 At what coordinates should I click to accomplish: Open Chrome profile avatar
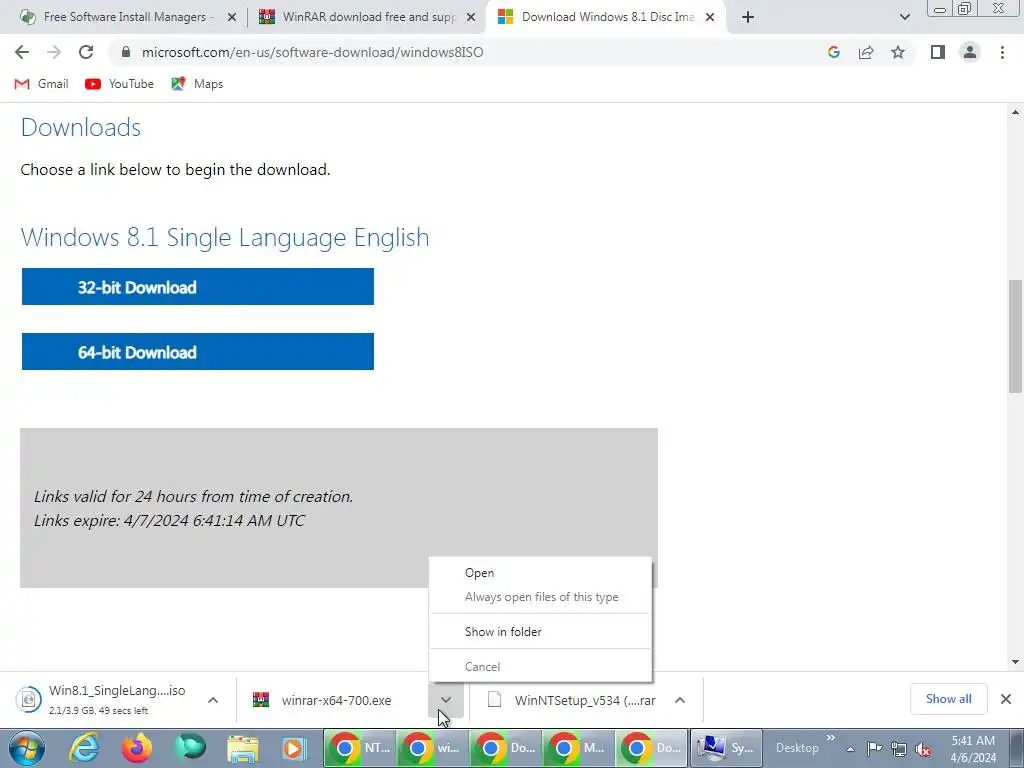[x=970, y=52]
